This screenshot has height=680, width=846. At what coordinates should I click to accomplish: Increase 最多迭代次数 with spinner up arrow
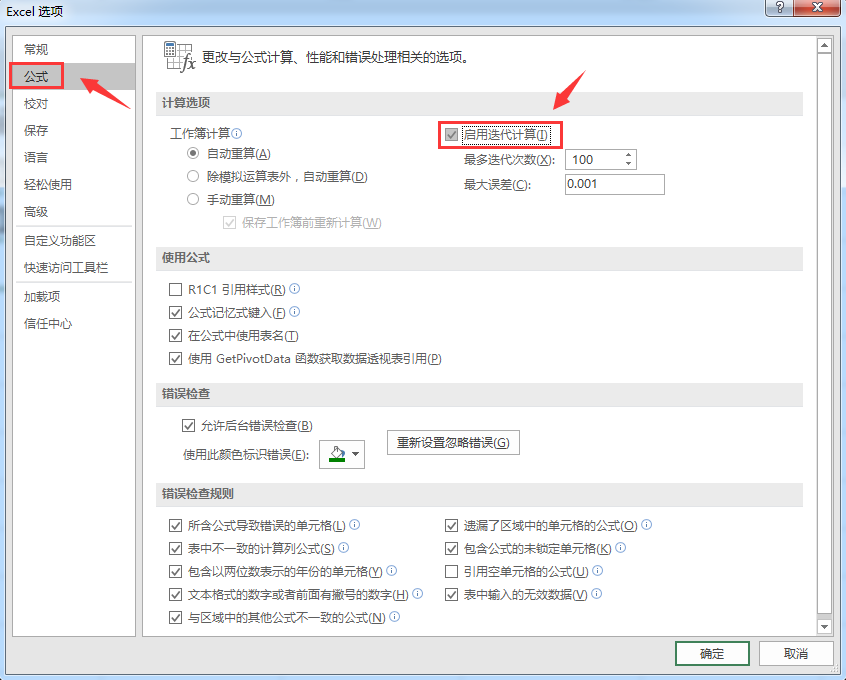[629, 155]
